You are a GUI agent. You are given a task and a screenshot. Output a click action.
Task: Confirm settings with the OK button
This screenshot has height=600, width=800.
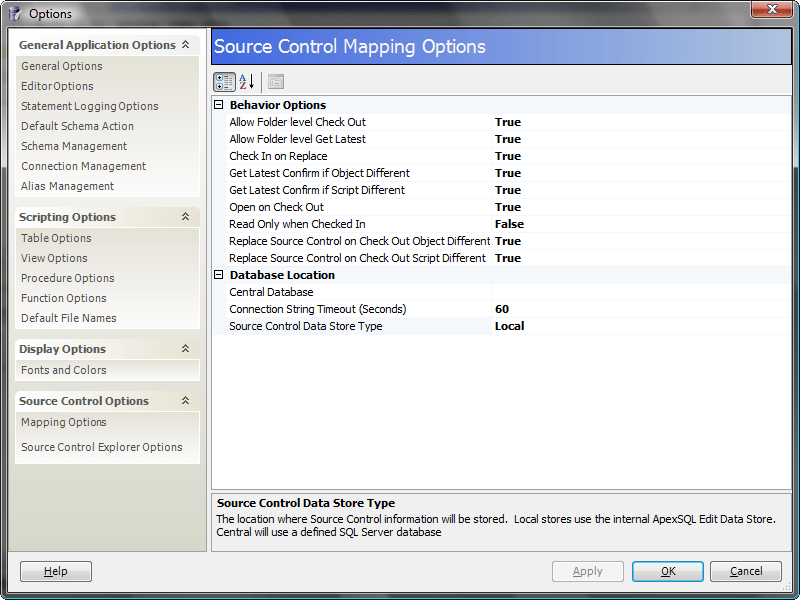(667, 571)
